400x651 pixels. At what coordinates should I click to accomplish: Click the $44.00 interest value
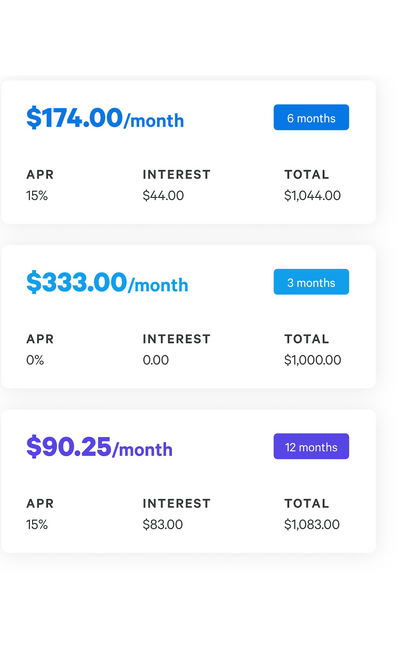pos(163,196)
